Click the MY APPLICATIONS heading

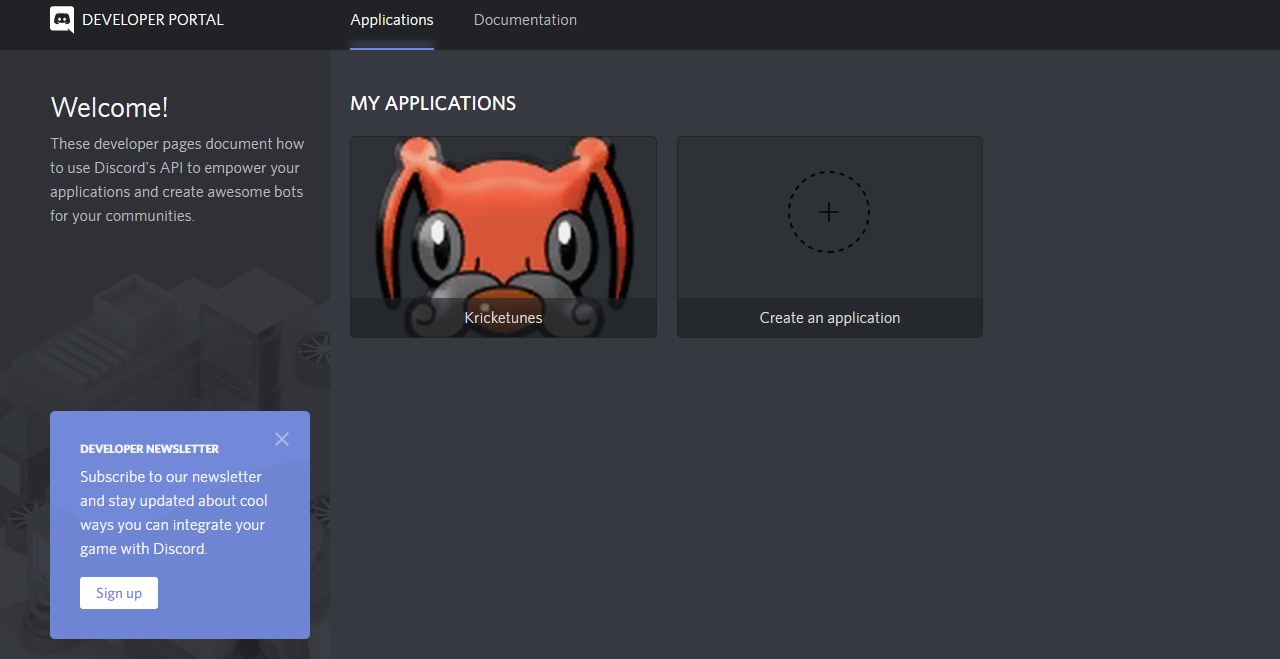(433, 104)
